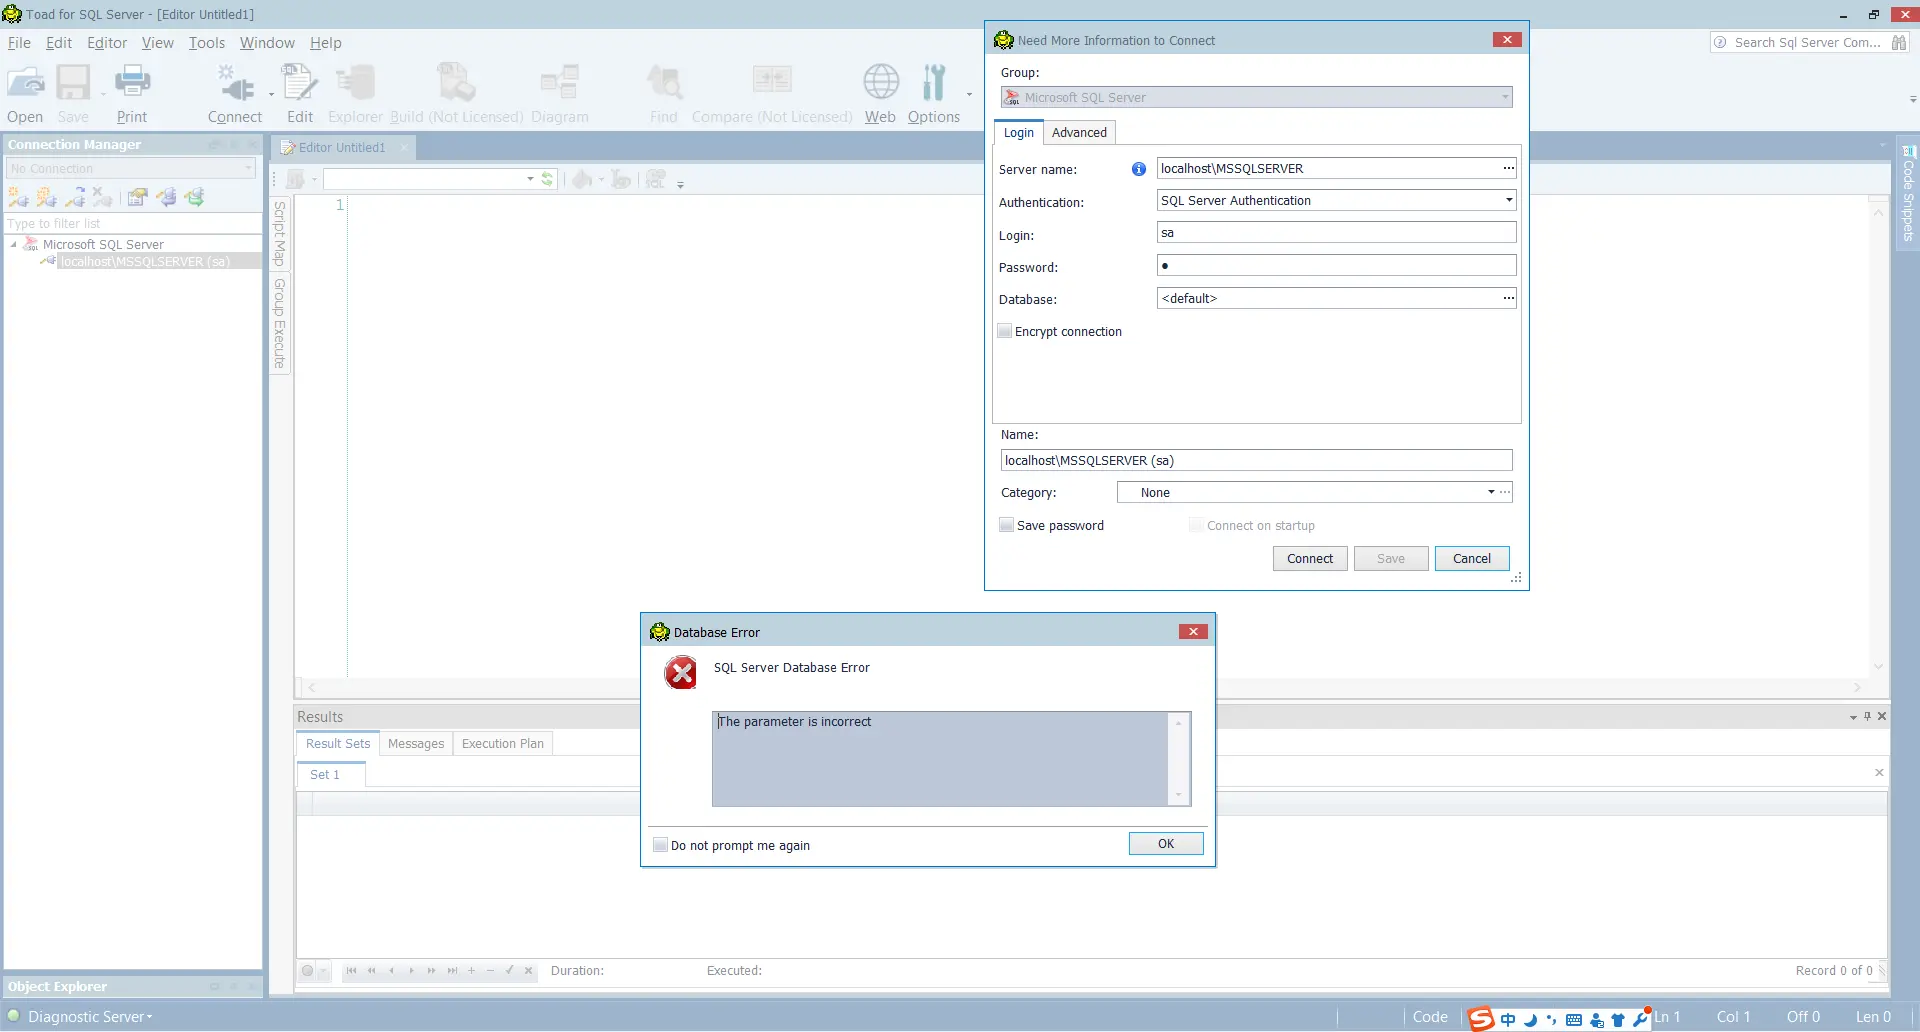Screen dimensions: 1920x1032
Task: Switch to the Result Sets tab
Action: (x=338, y=743)
